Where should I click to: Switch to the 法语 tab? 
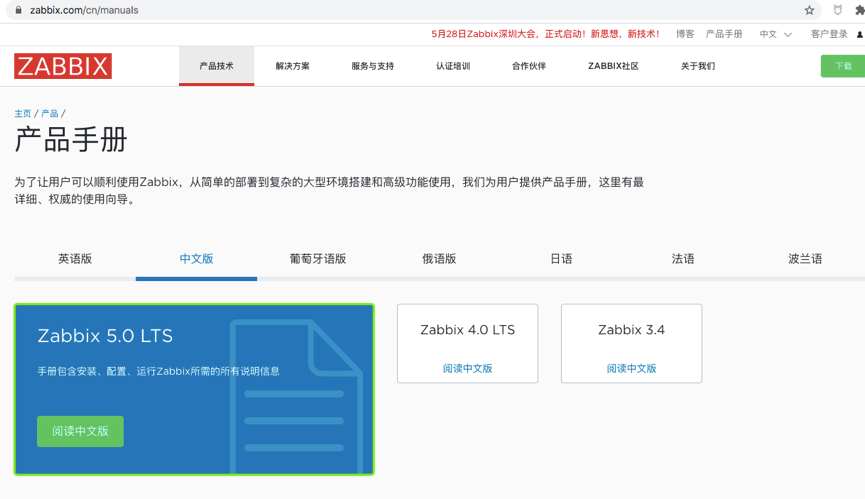coord(683,259)
